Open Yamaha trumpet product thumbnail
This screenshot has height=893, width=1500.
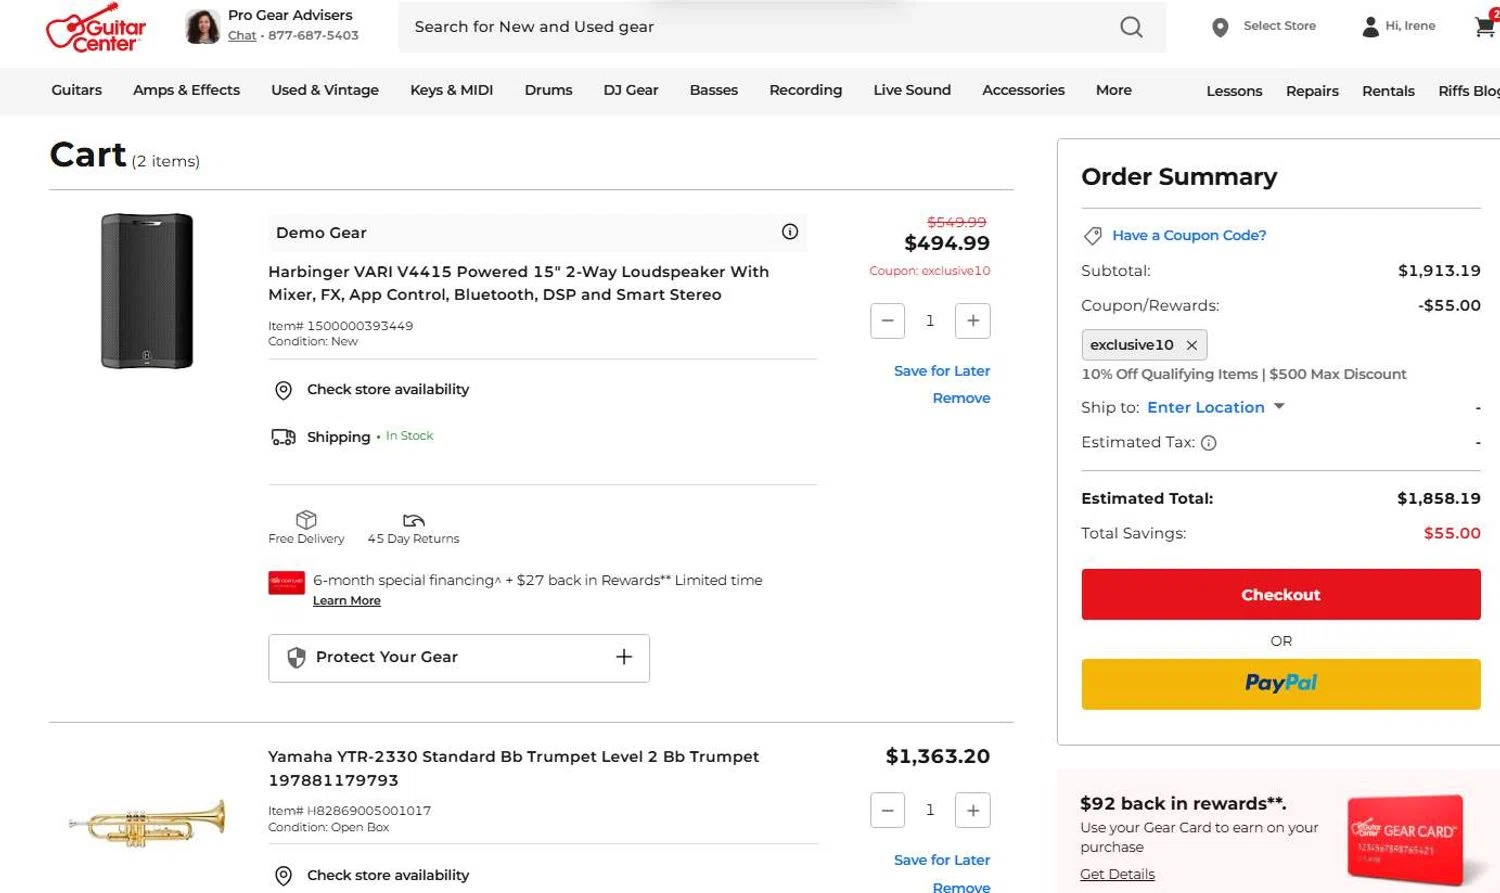[147, 822]
